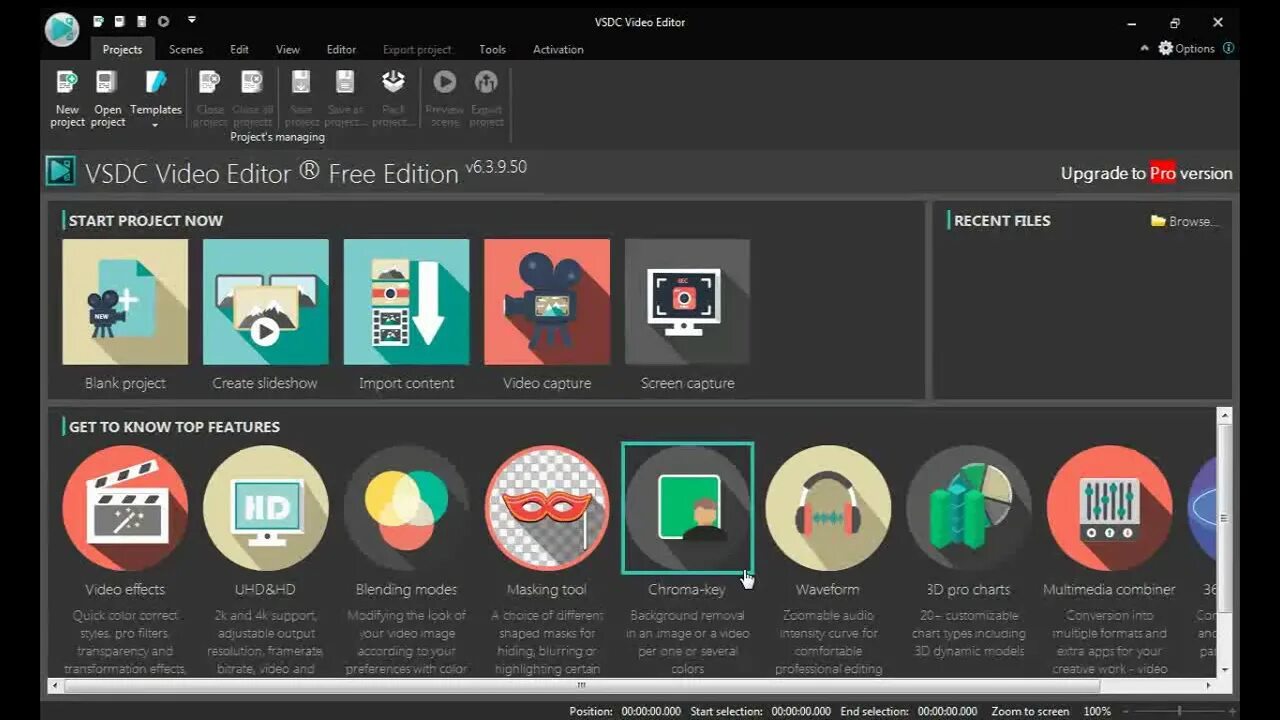Open the Edit tab
The width and height of the screenshot is (1280, 720).
point(240,49)
